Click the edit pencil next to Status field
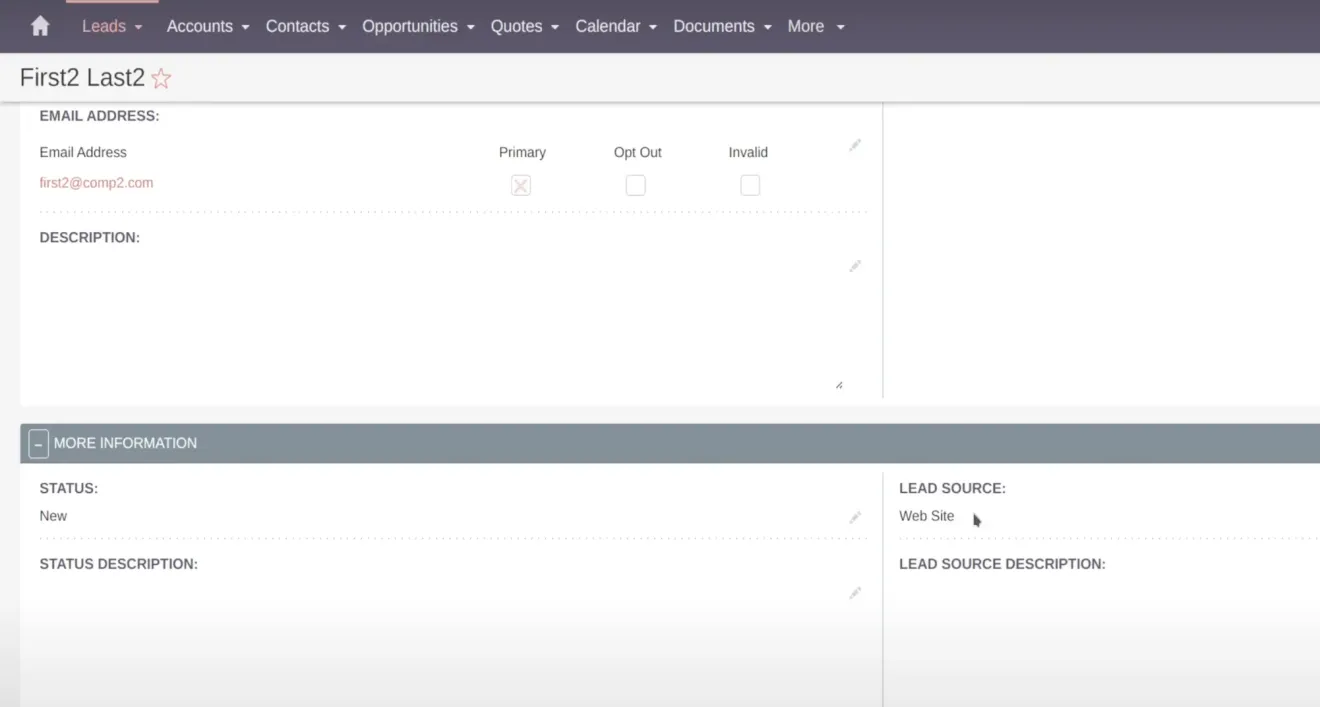This screenshot has width=1320, height=707. (x=855, y=516)
